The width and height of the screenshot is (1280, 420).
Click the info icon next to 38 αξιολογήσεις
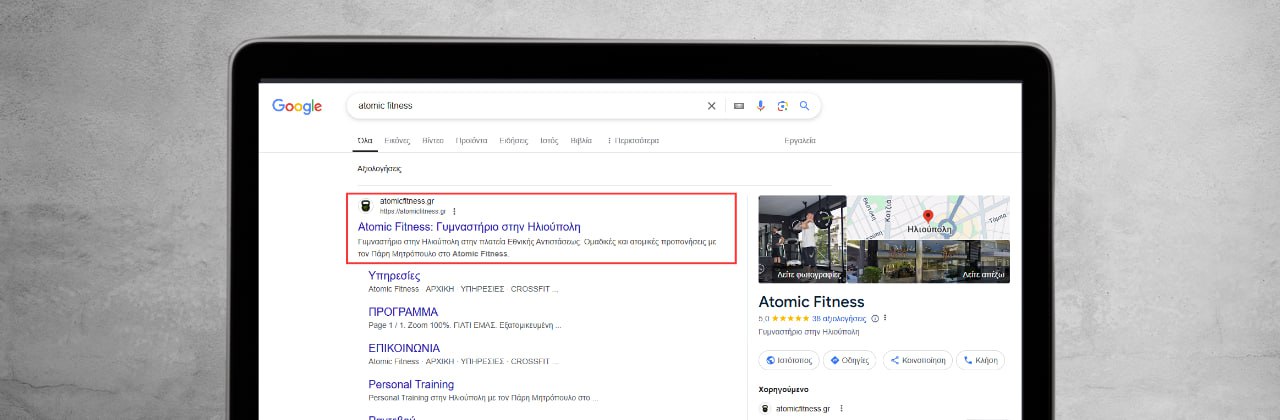click(875, 318)
